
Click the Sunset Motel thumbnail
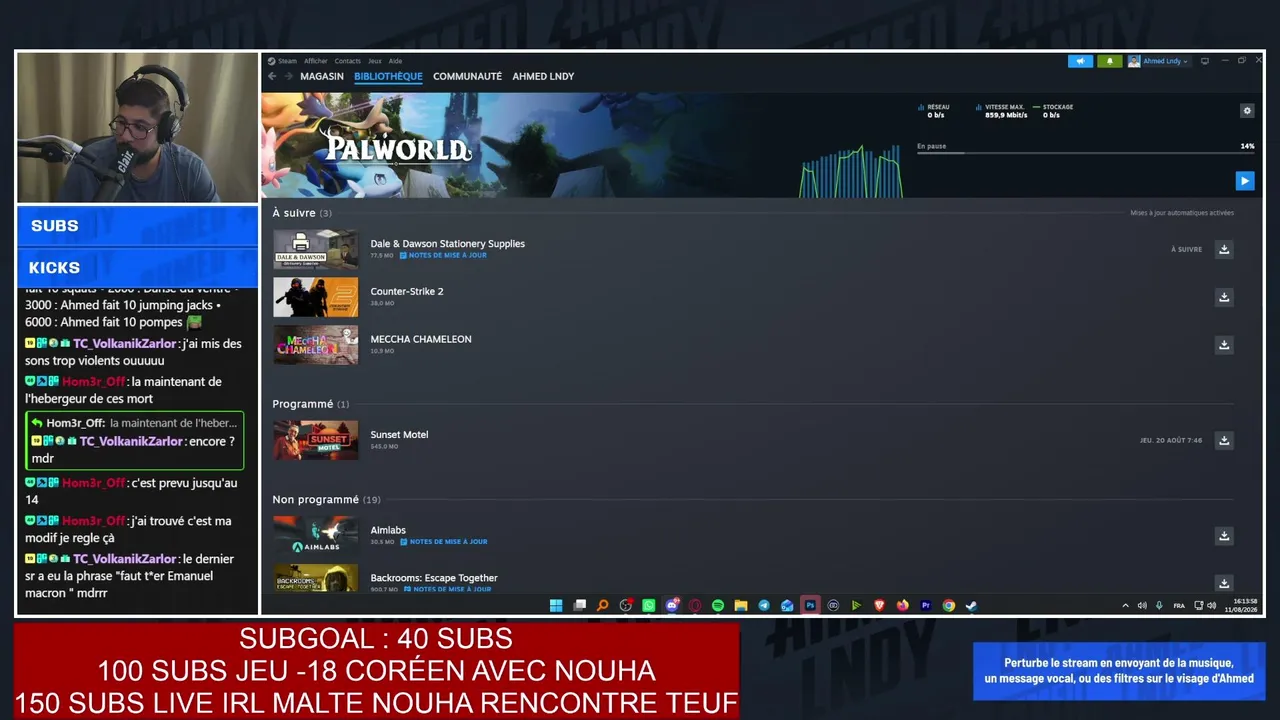click(315, 440)
